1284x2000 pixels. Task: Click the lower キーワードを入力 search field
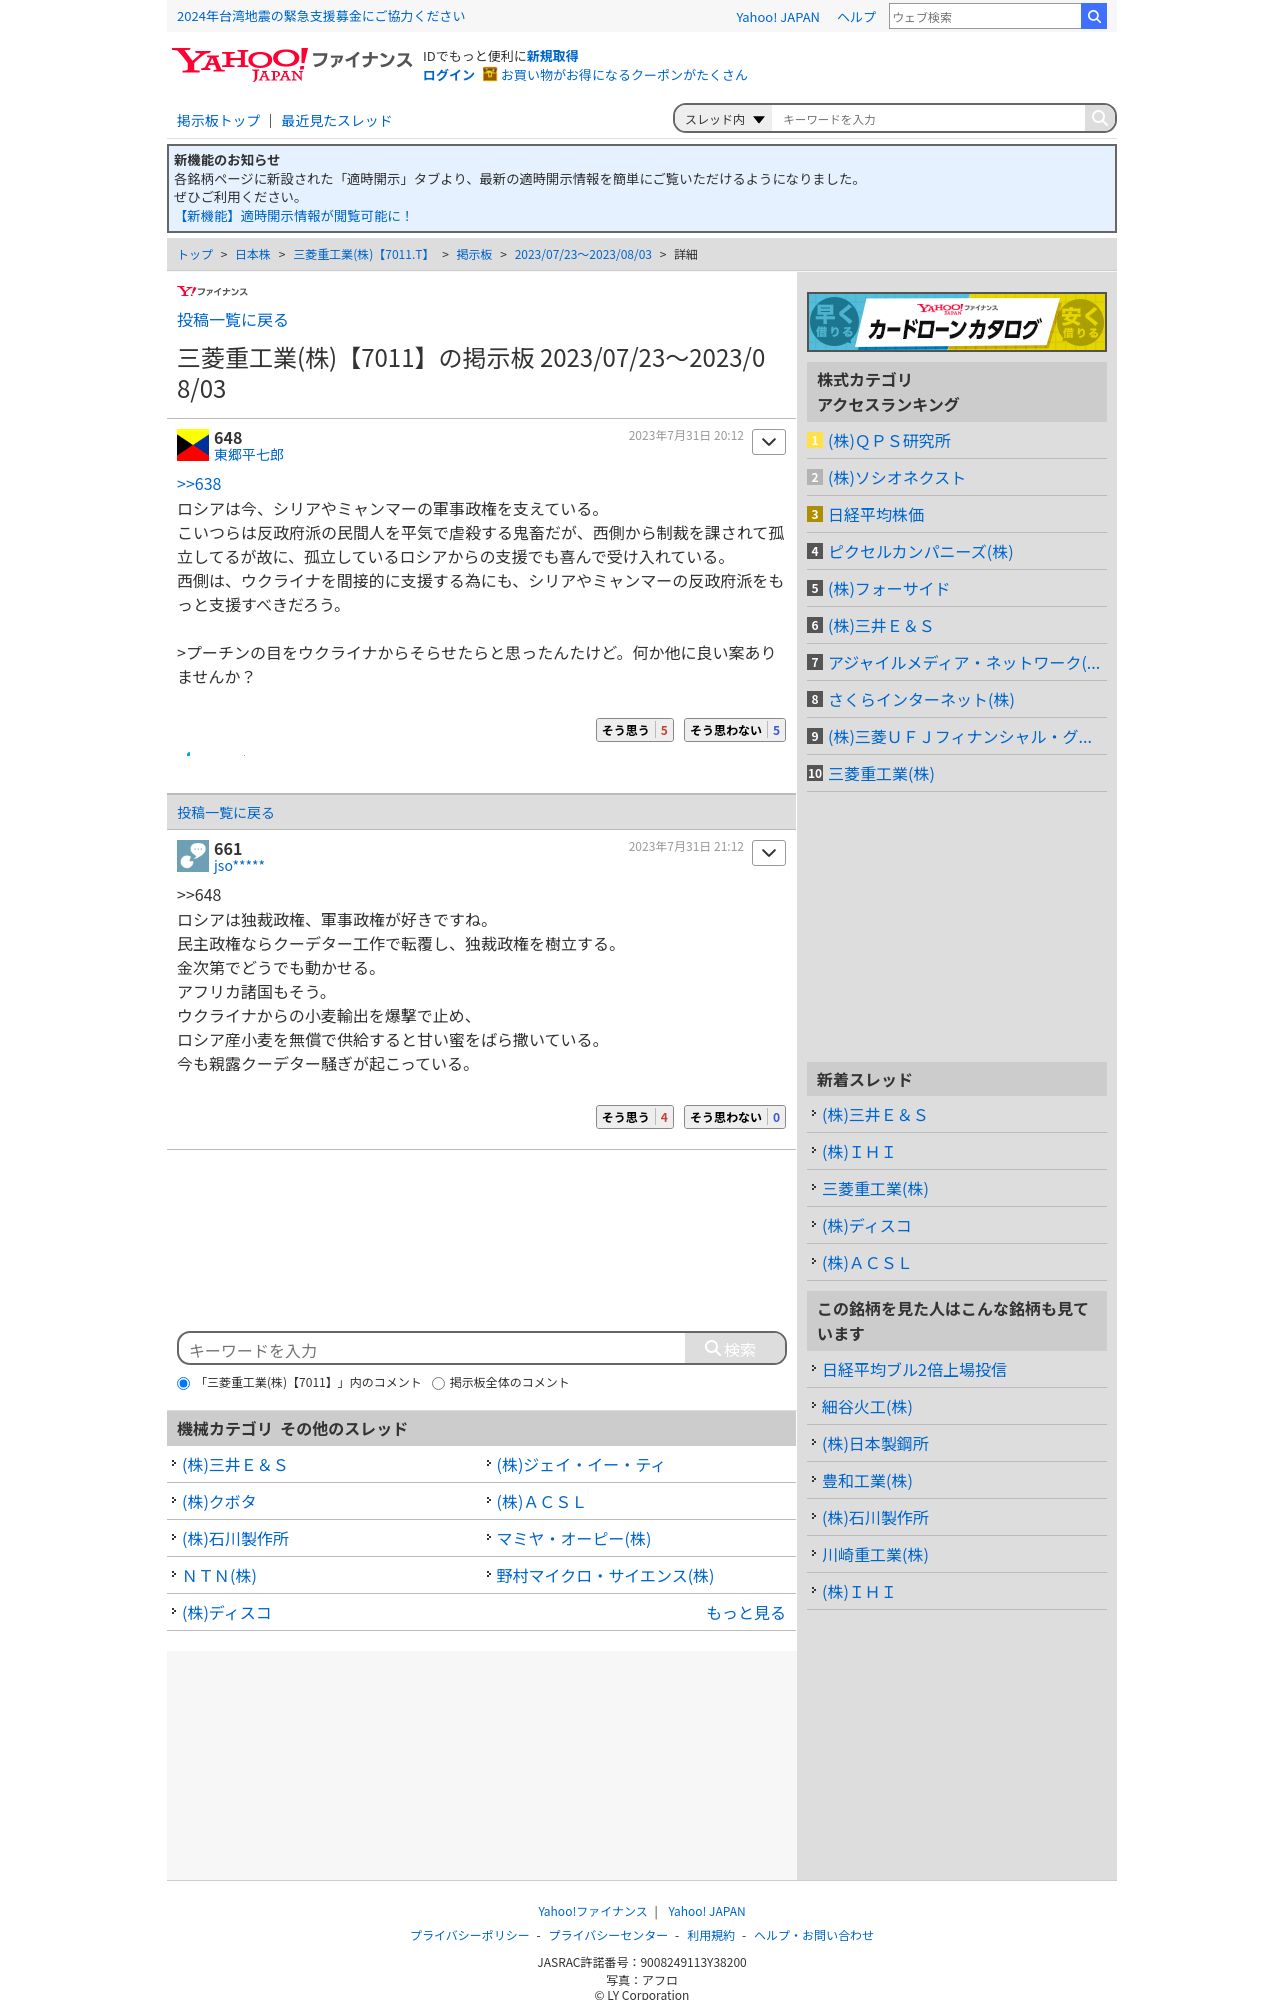[432, 1349]
